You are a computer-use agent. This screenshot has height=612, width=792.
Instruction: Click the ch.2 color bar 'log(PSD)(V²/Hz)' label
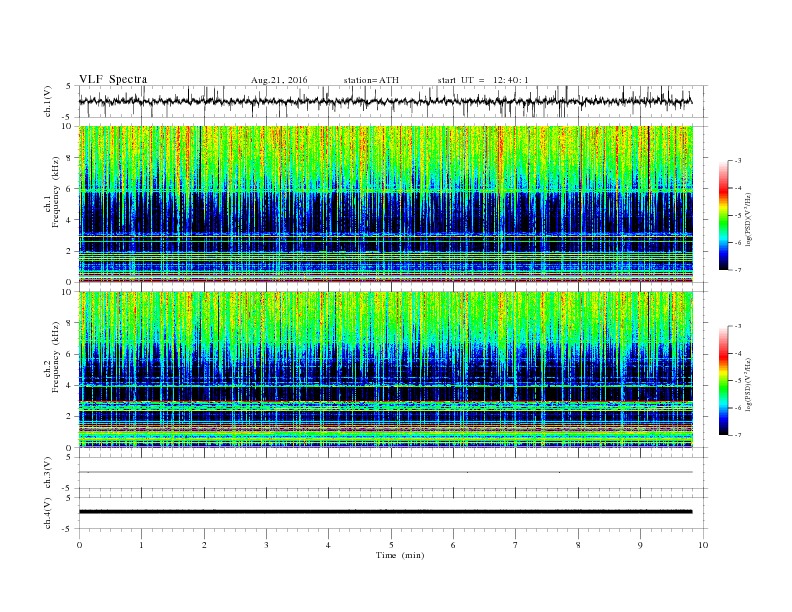pyautogui.click(x=748, y=384)
